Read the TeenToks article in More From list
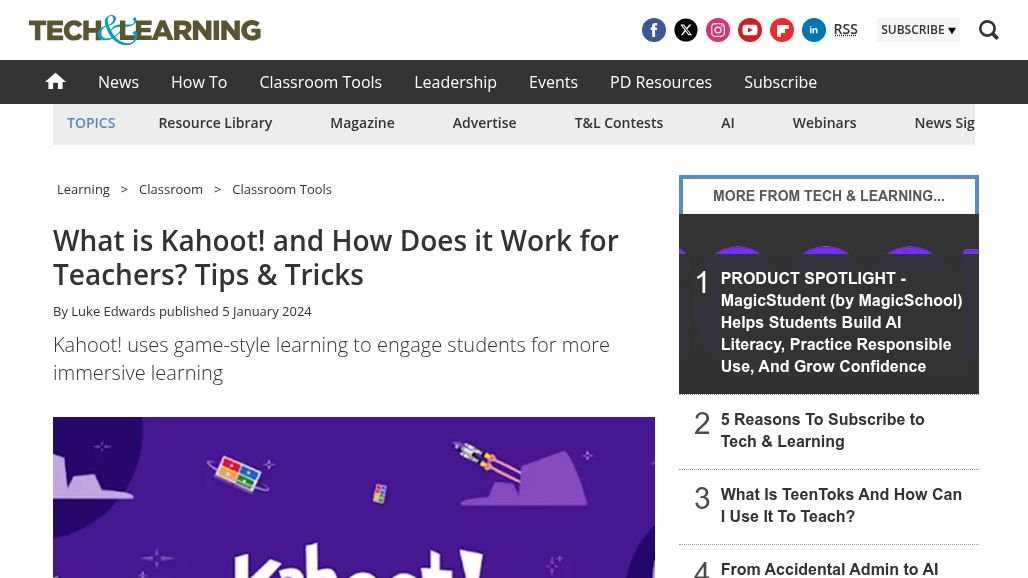The width and height of the screenshot is (1028, 578). [841, 505]
